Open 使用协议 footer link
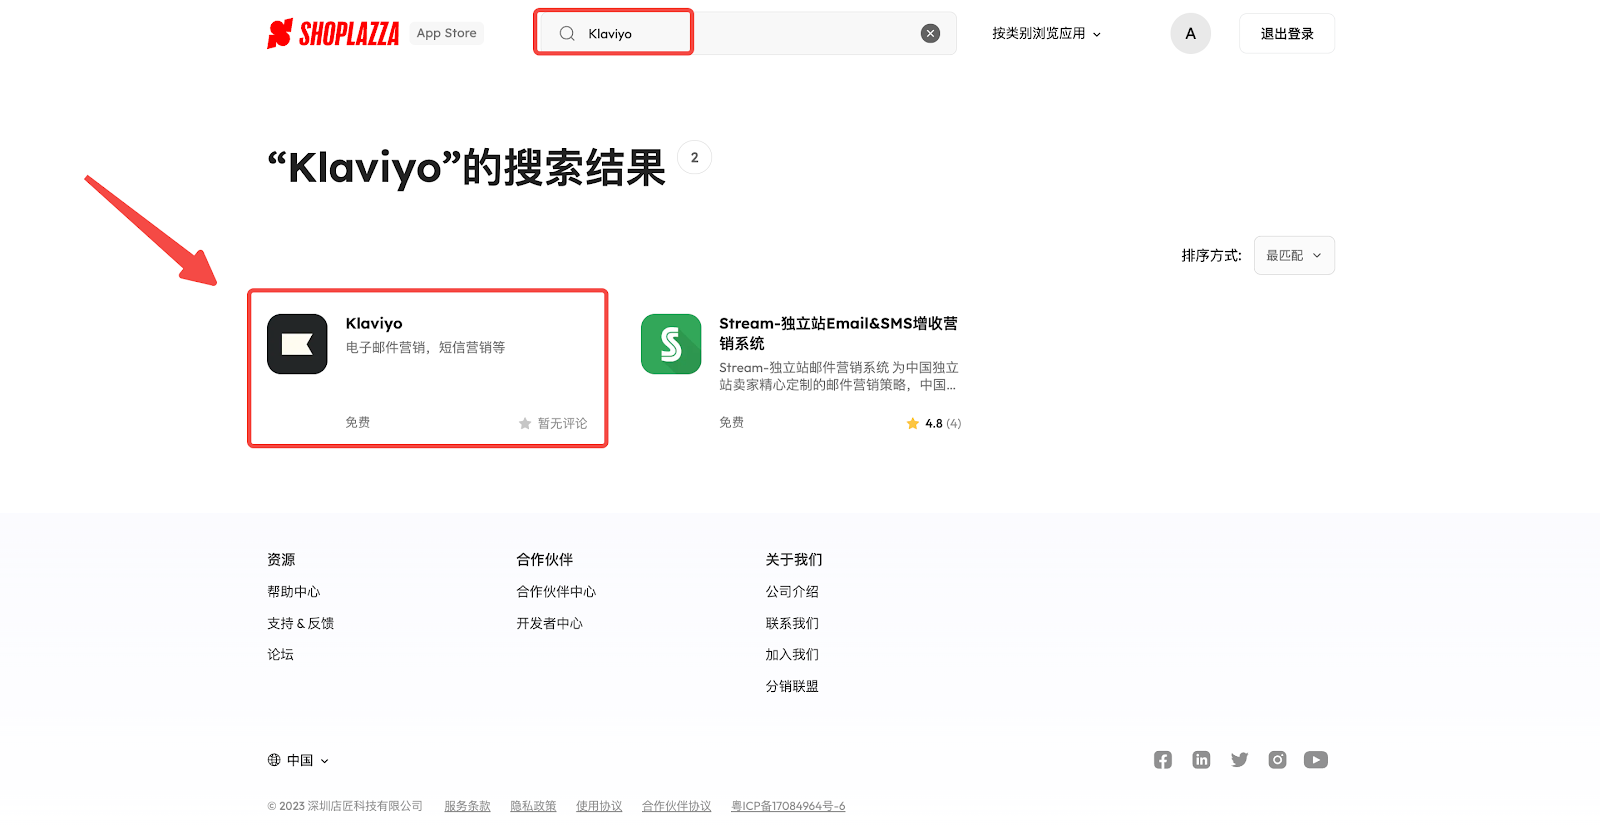This screenshot has height=840, width=1600. point(599,806)
